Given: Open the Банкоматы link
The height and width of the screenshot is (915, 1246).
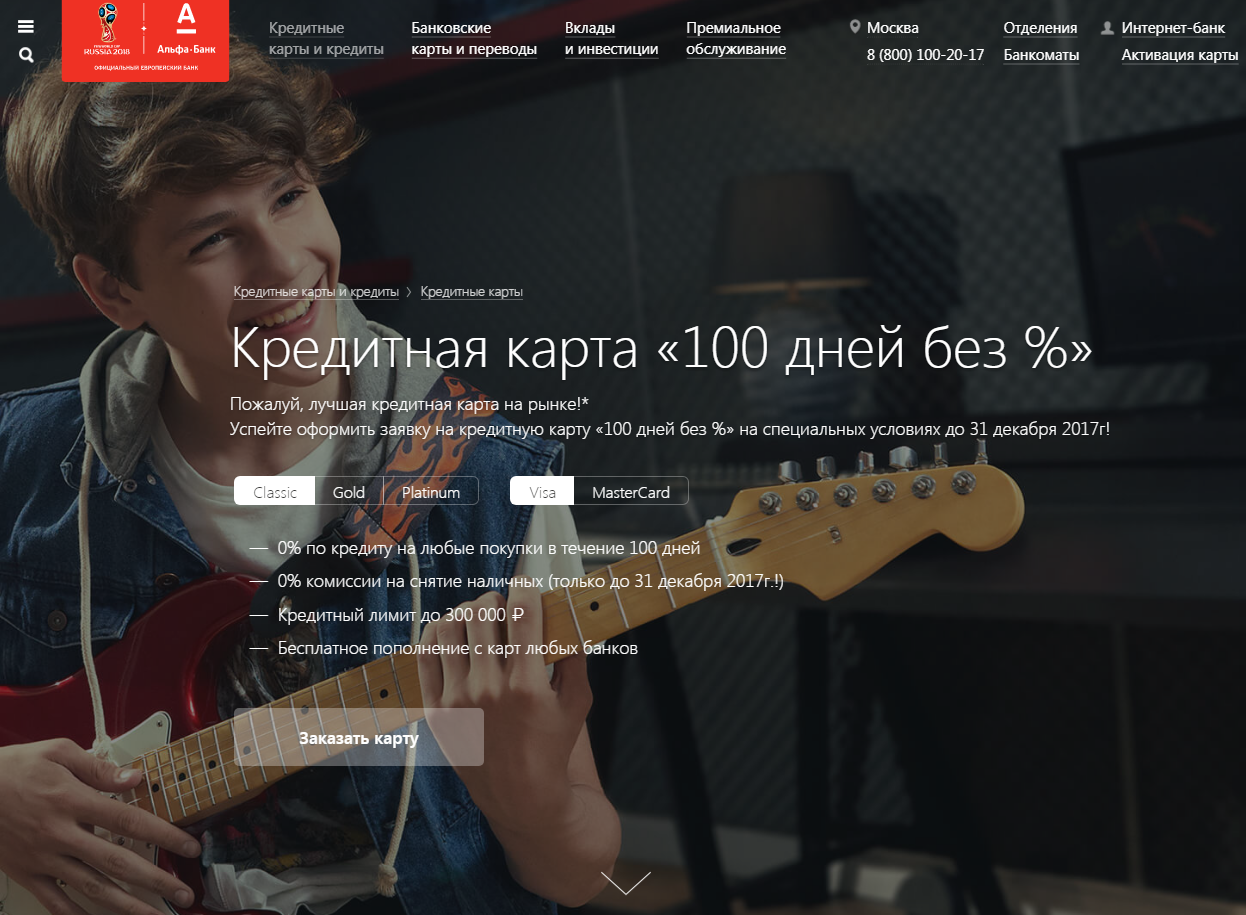Looking at the screenshot, I should (1041, 55).
